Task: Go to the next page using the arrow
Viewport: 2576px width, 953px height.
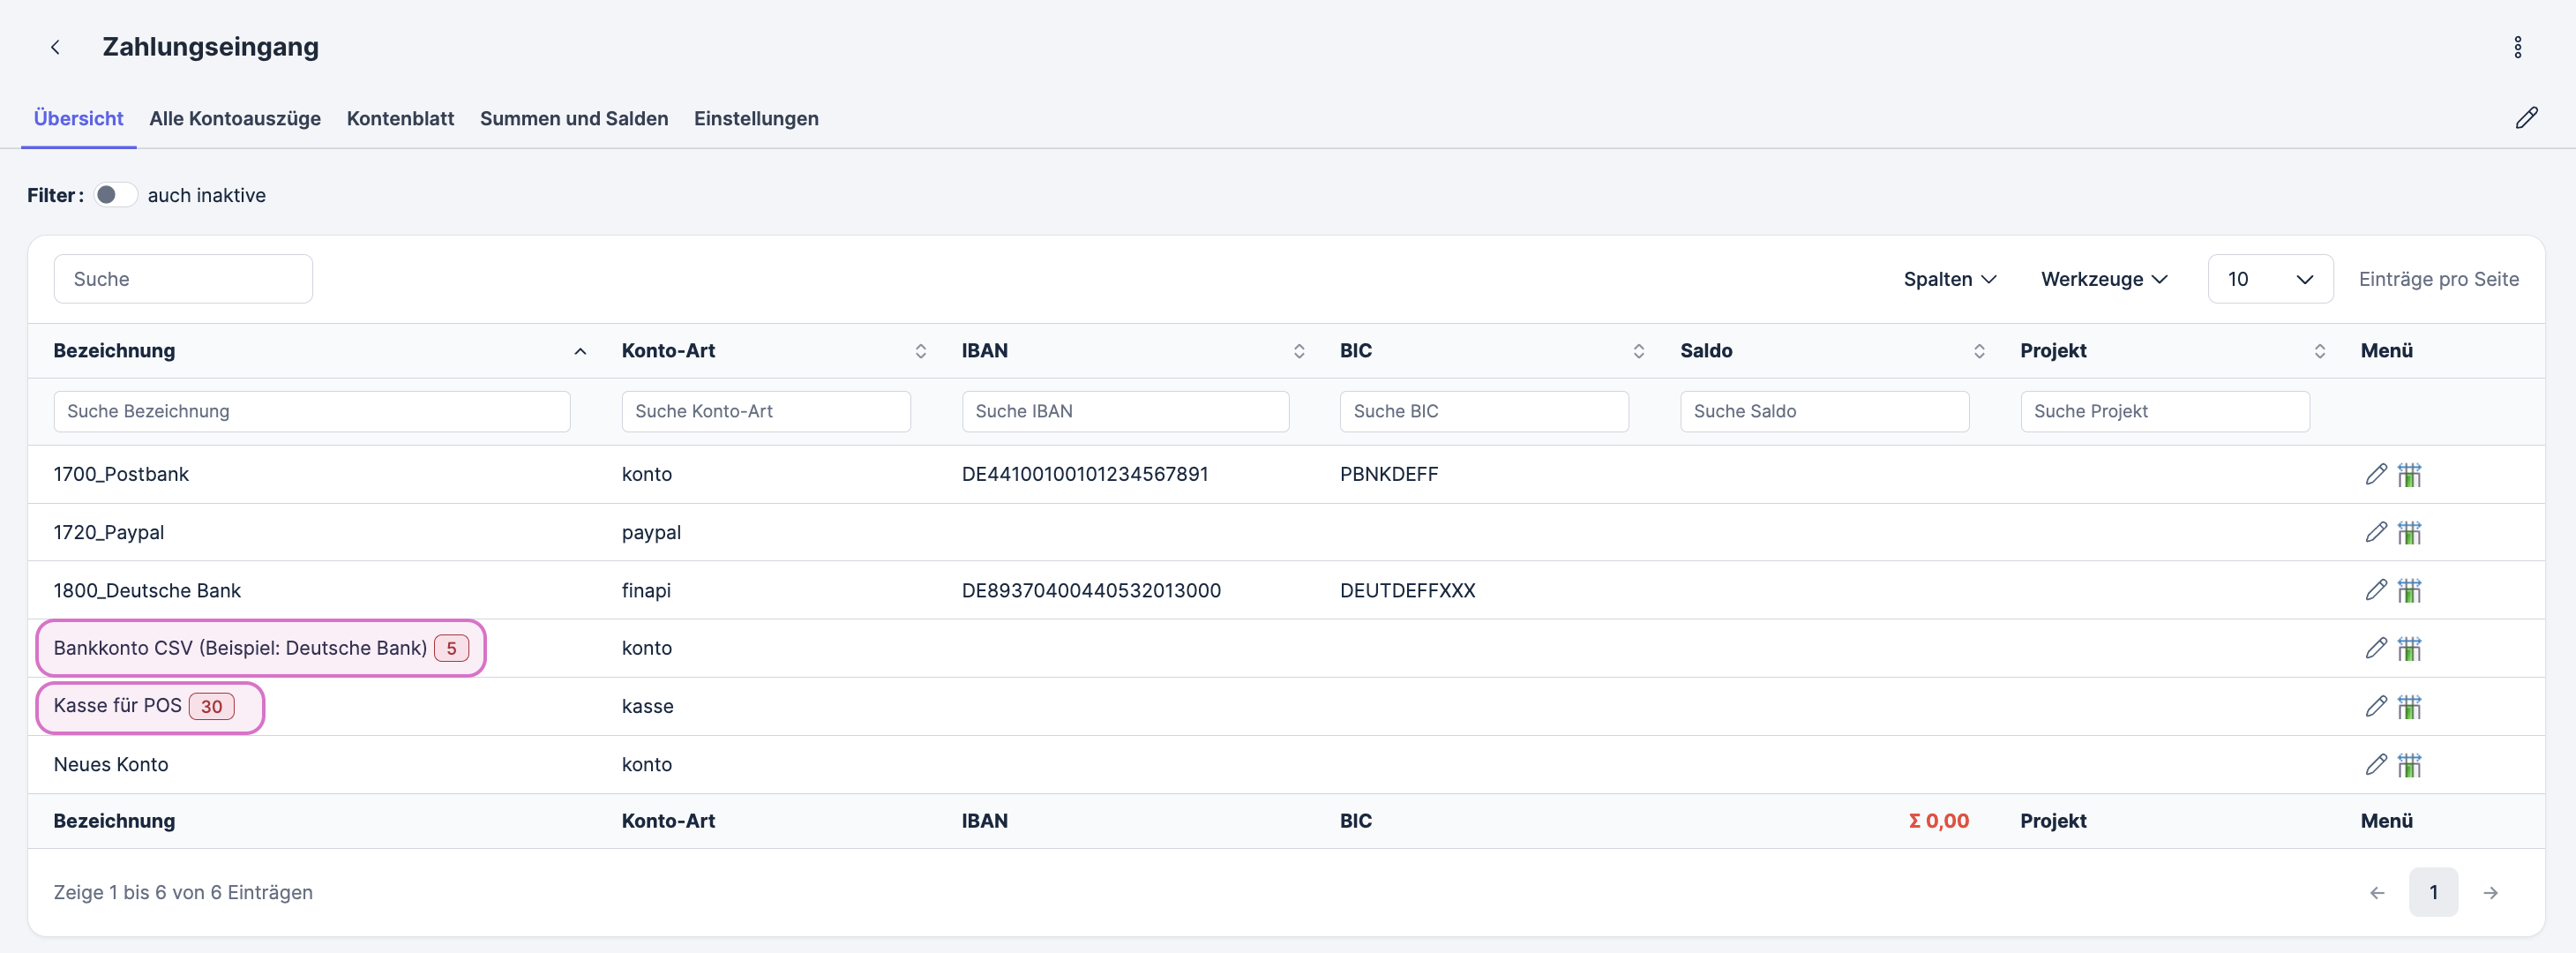Action: 2490,892
